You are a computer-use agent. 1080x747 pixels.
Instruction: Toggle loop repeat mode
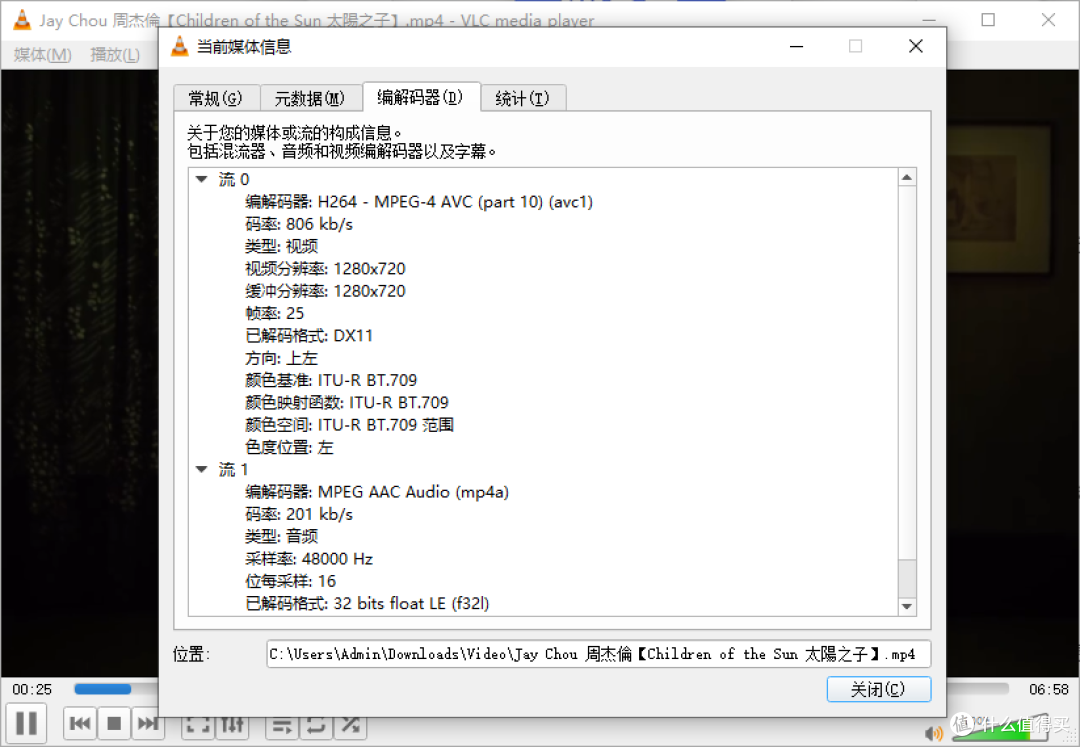[316, 725]
